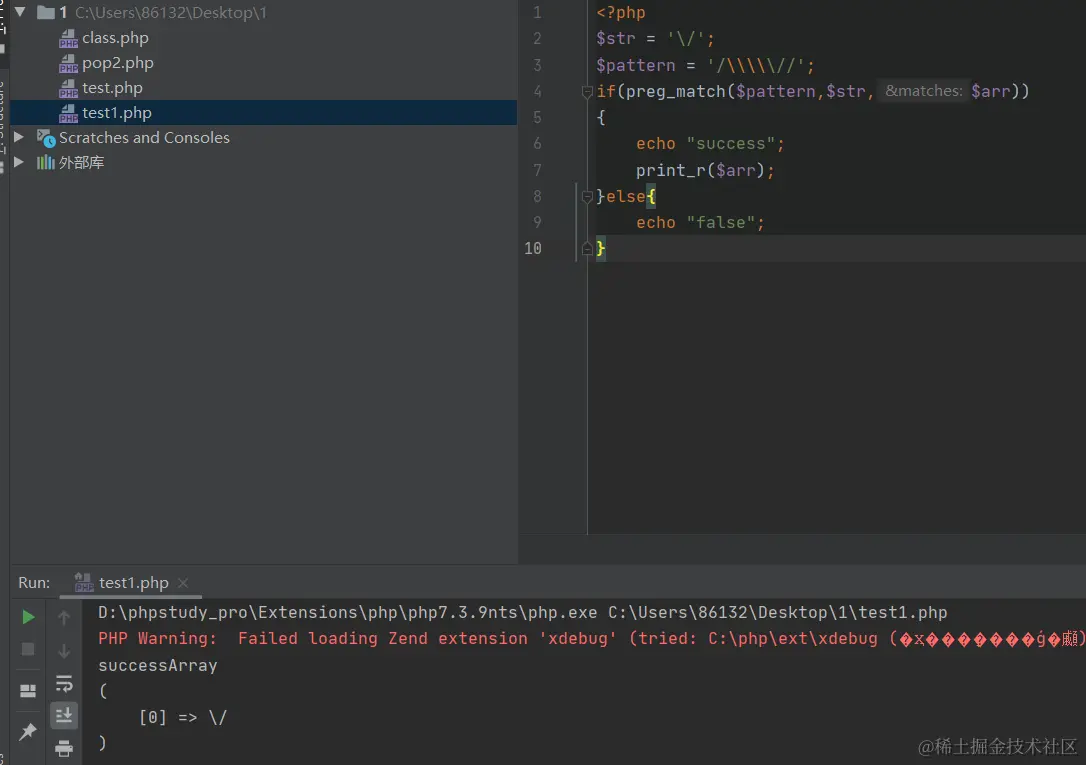
Task: Click the project root folder icon
Action: pyautogui.click(x=46, y=12)
